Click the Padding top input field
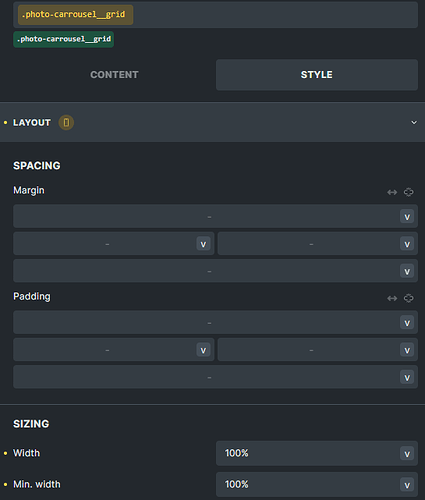 (x=207, y=323)
